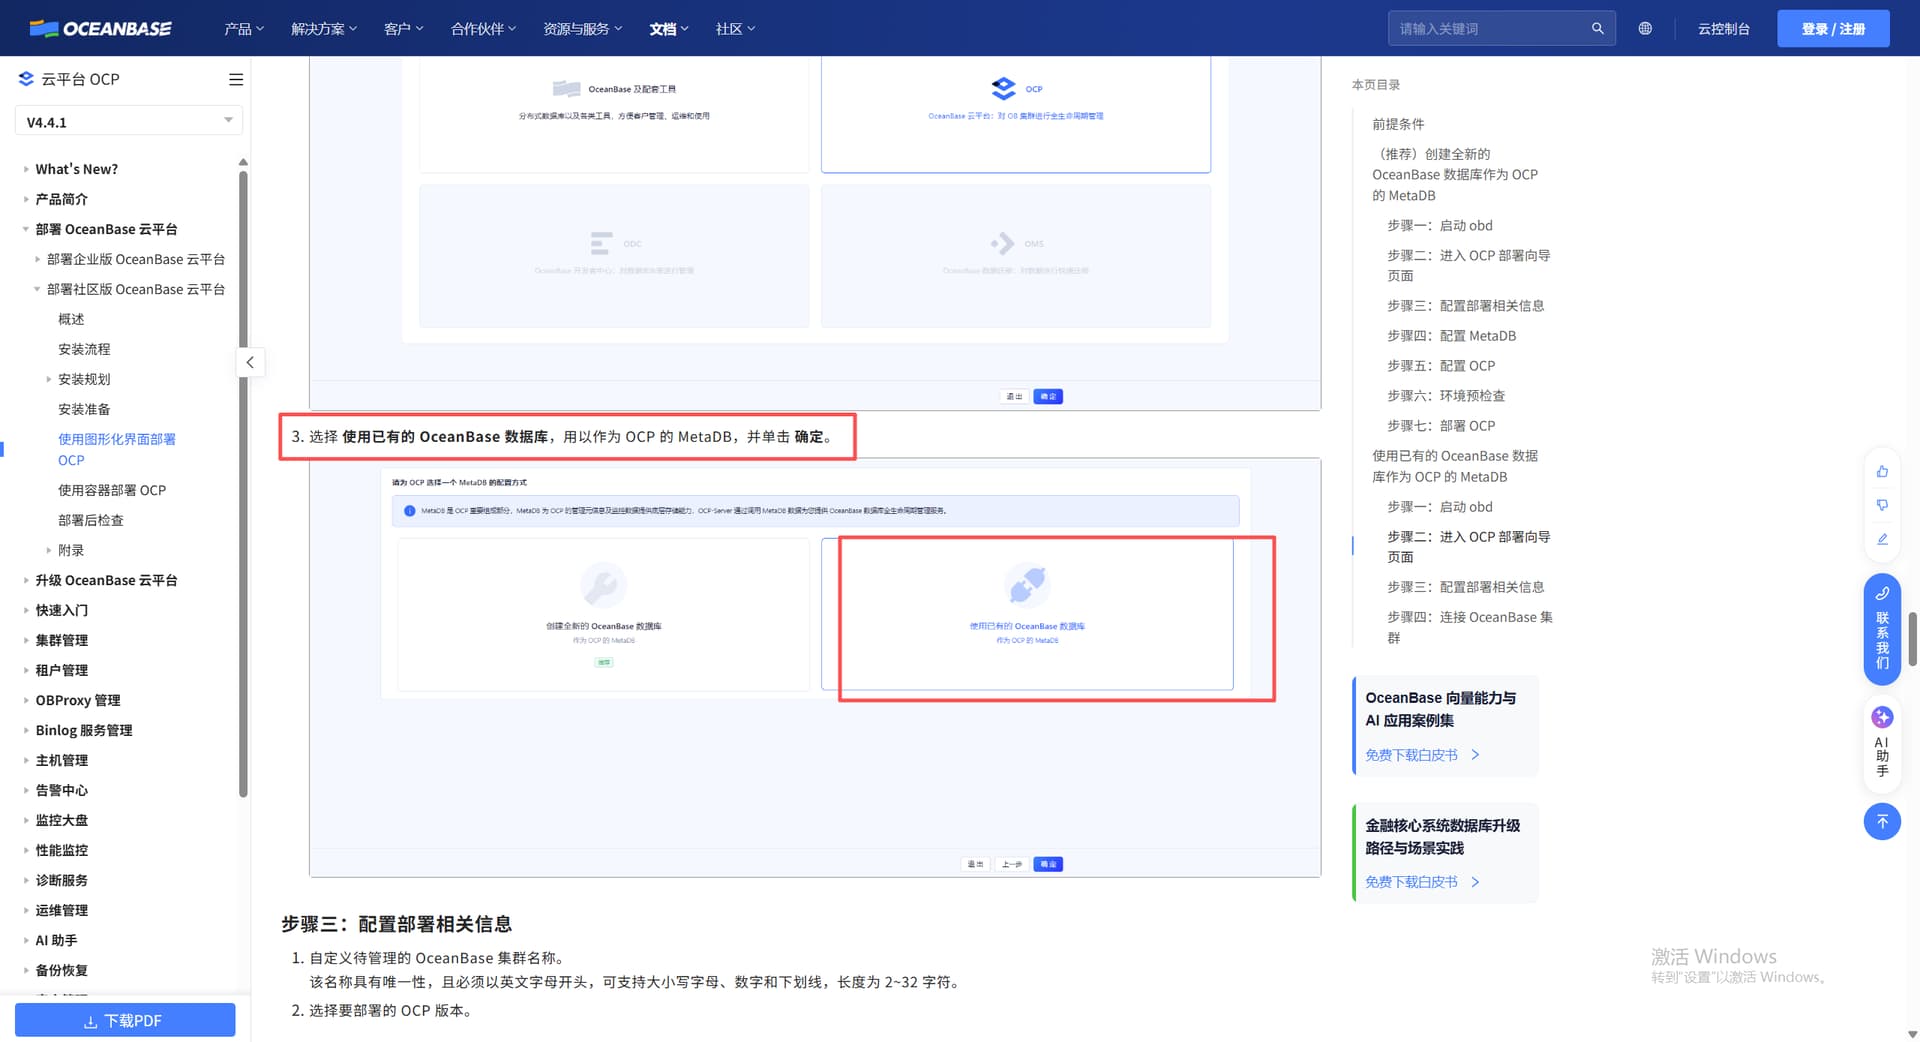Expand the 安装规划 tree node
Image resolution: width=1920 pixels, height=1042 pixels.
[x=48, y=379]
